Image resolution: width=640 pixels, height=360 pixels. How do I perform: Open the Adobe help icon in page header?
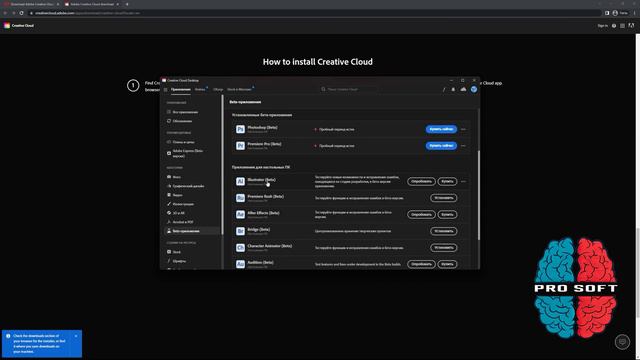pos(614,26)
